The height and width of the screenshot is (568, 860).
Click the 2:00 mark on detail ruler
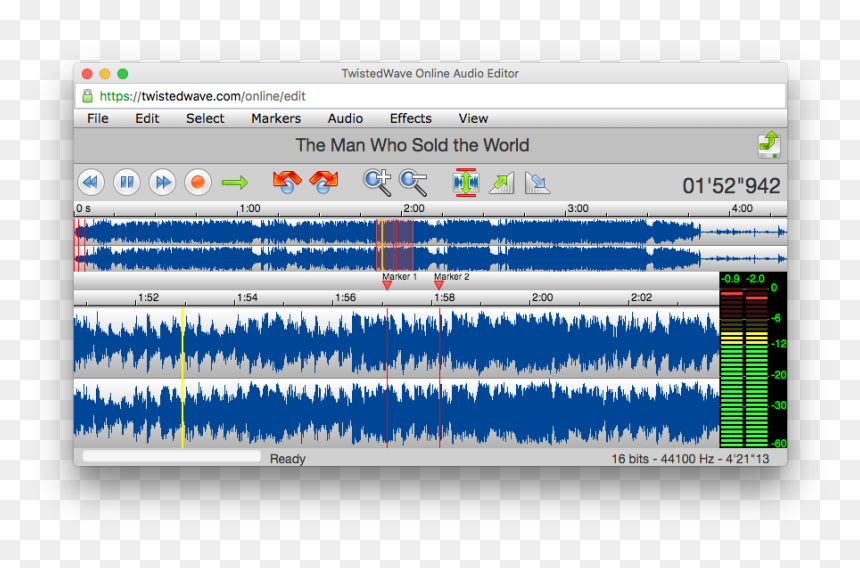point(542,297)
